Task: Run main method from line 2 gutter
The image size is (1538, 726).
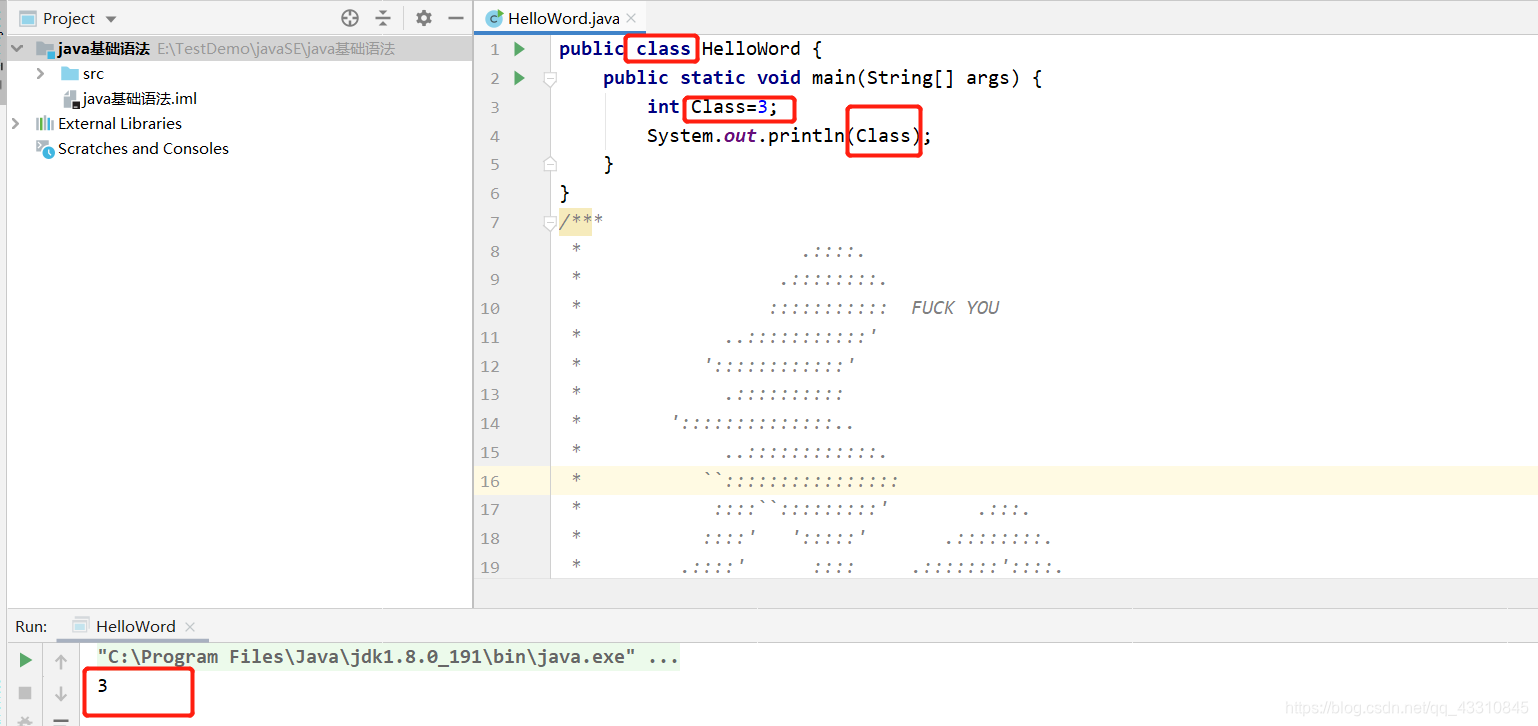Action: pyautogui.click(x=519, y=78)
